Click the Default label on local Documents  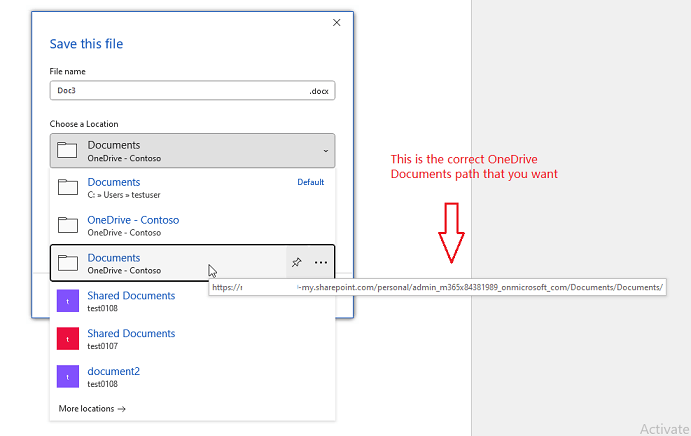(311, 182)
